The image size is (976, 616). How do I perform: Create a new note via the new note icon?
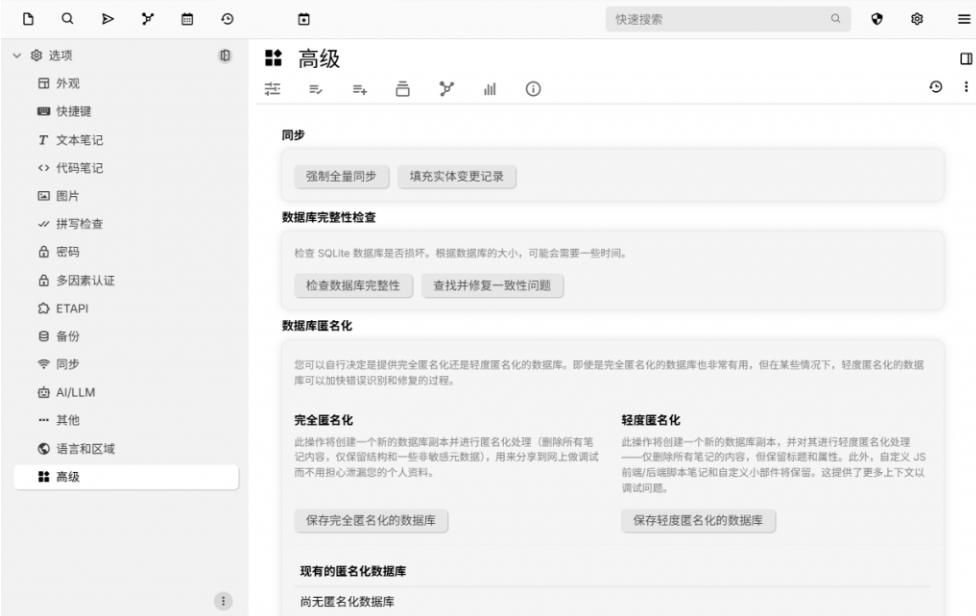coord(29,18)
